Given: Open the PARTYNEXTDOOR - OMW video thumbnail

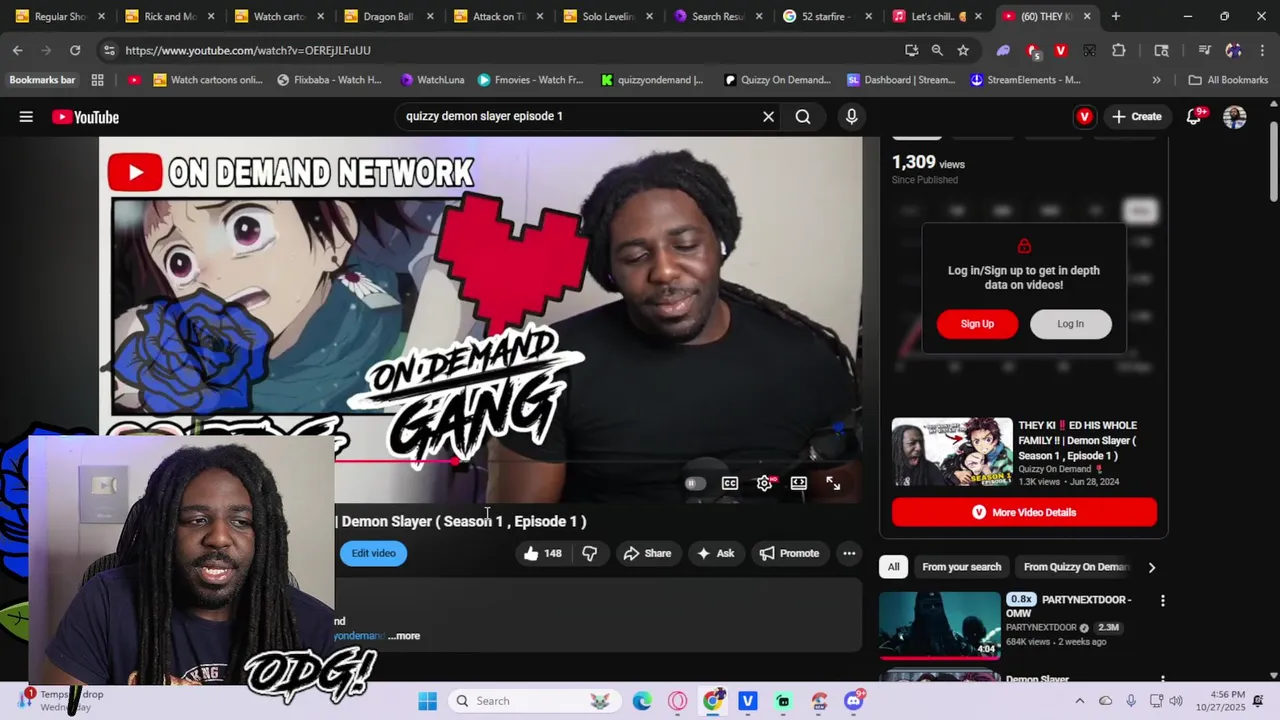Looking at the screenshot, I should (x=940, y=626).
